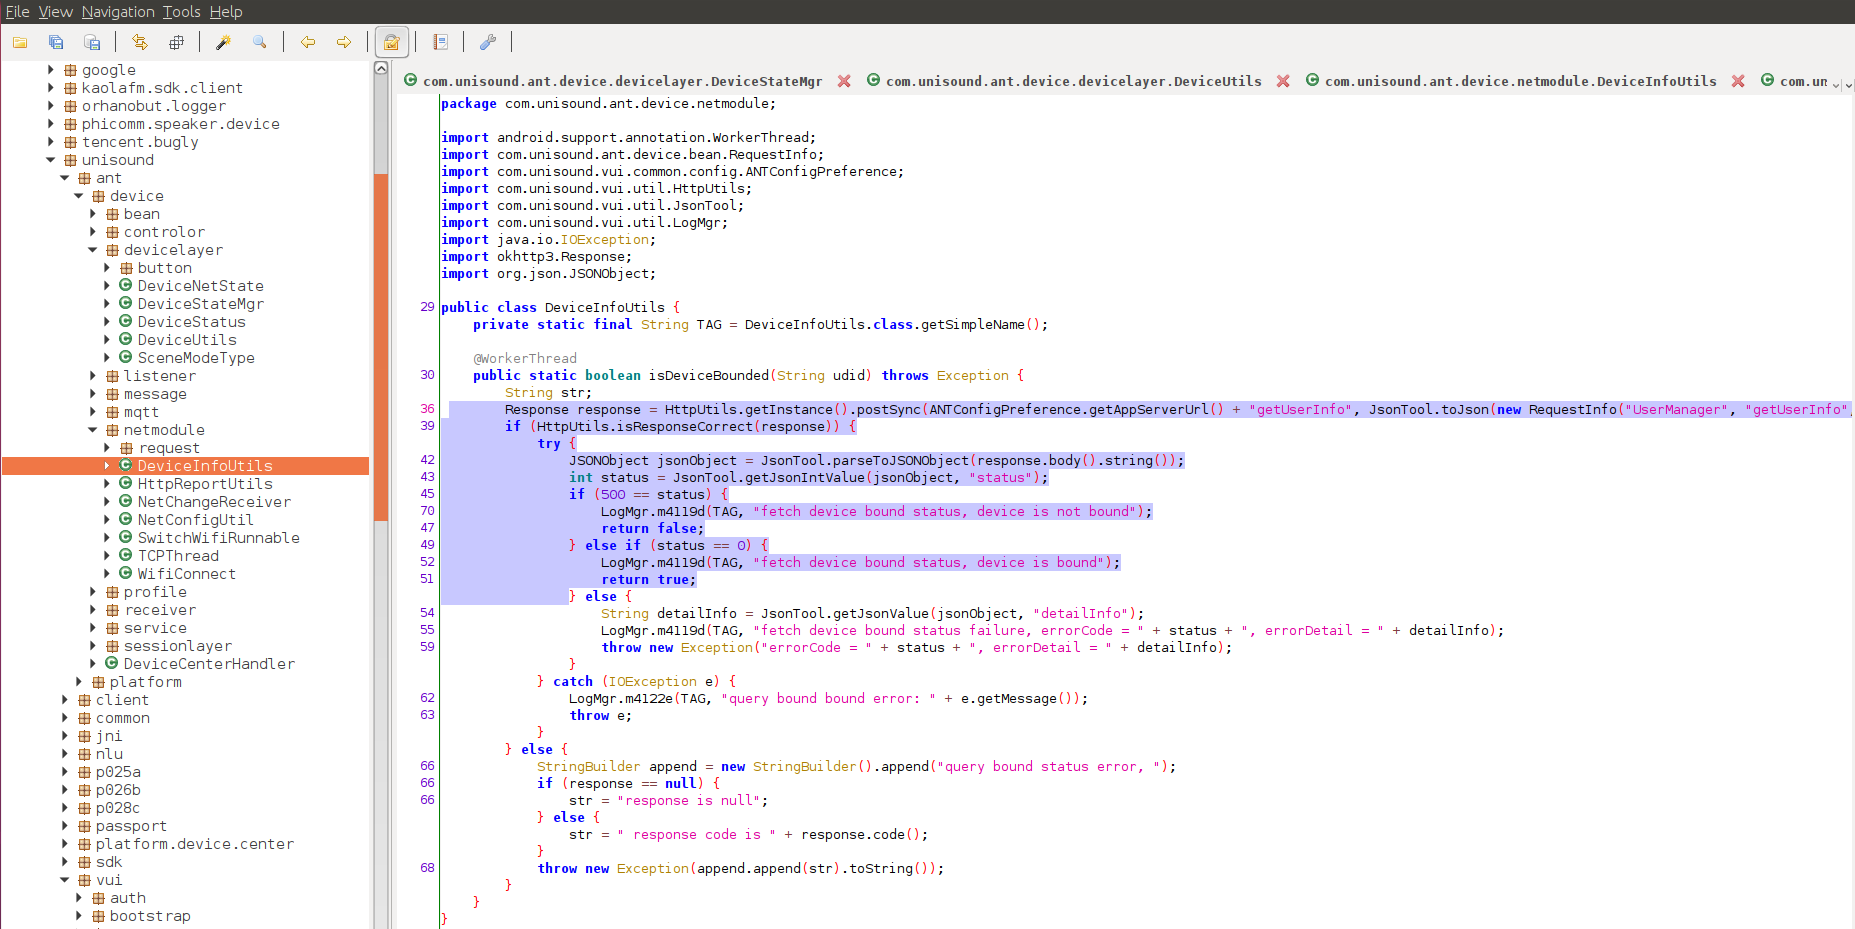Switch to the DeviceStateMgr tab

622,81
